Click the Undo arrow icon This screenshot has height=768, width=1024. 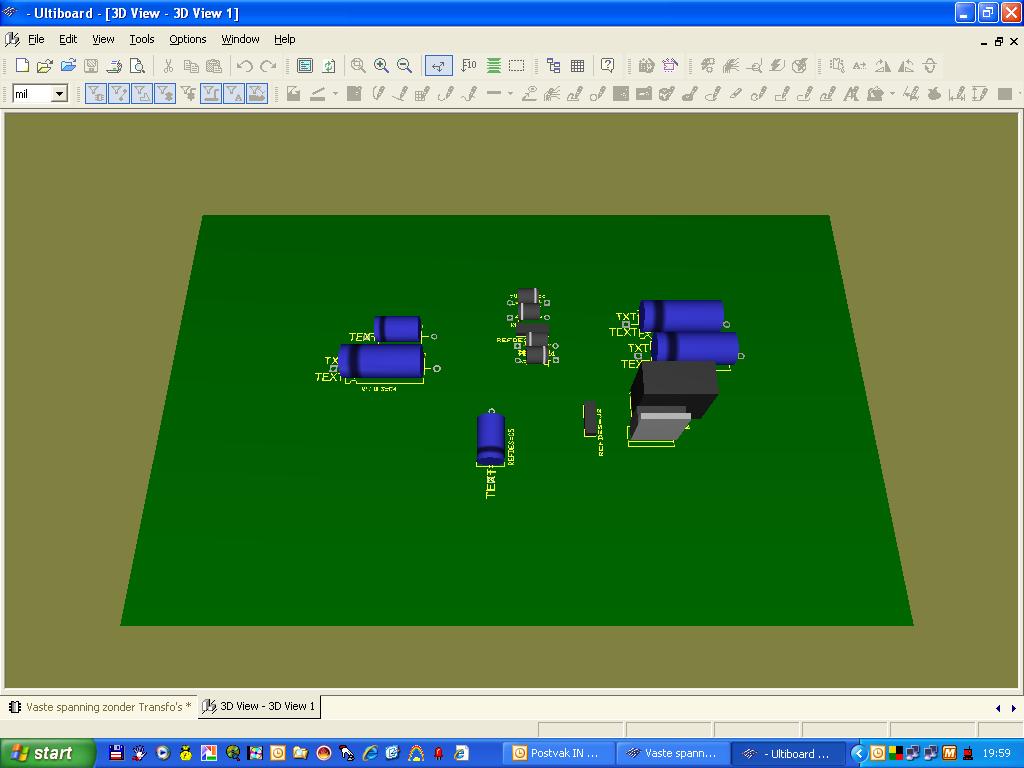coord(244,66)
